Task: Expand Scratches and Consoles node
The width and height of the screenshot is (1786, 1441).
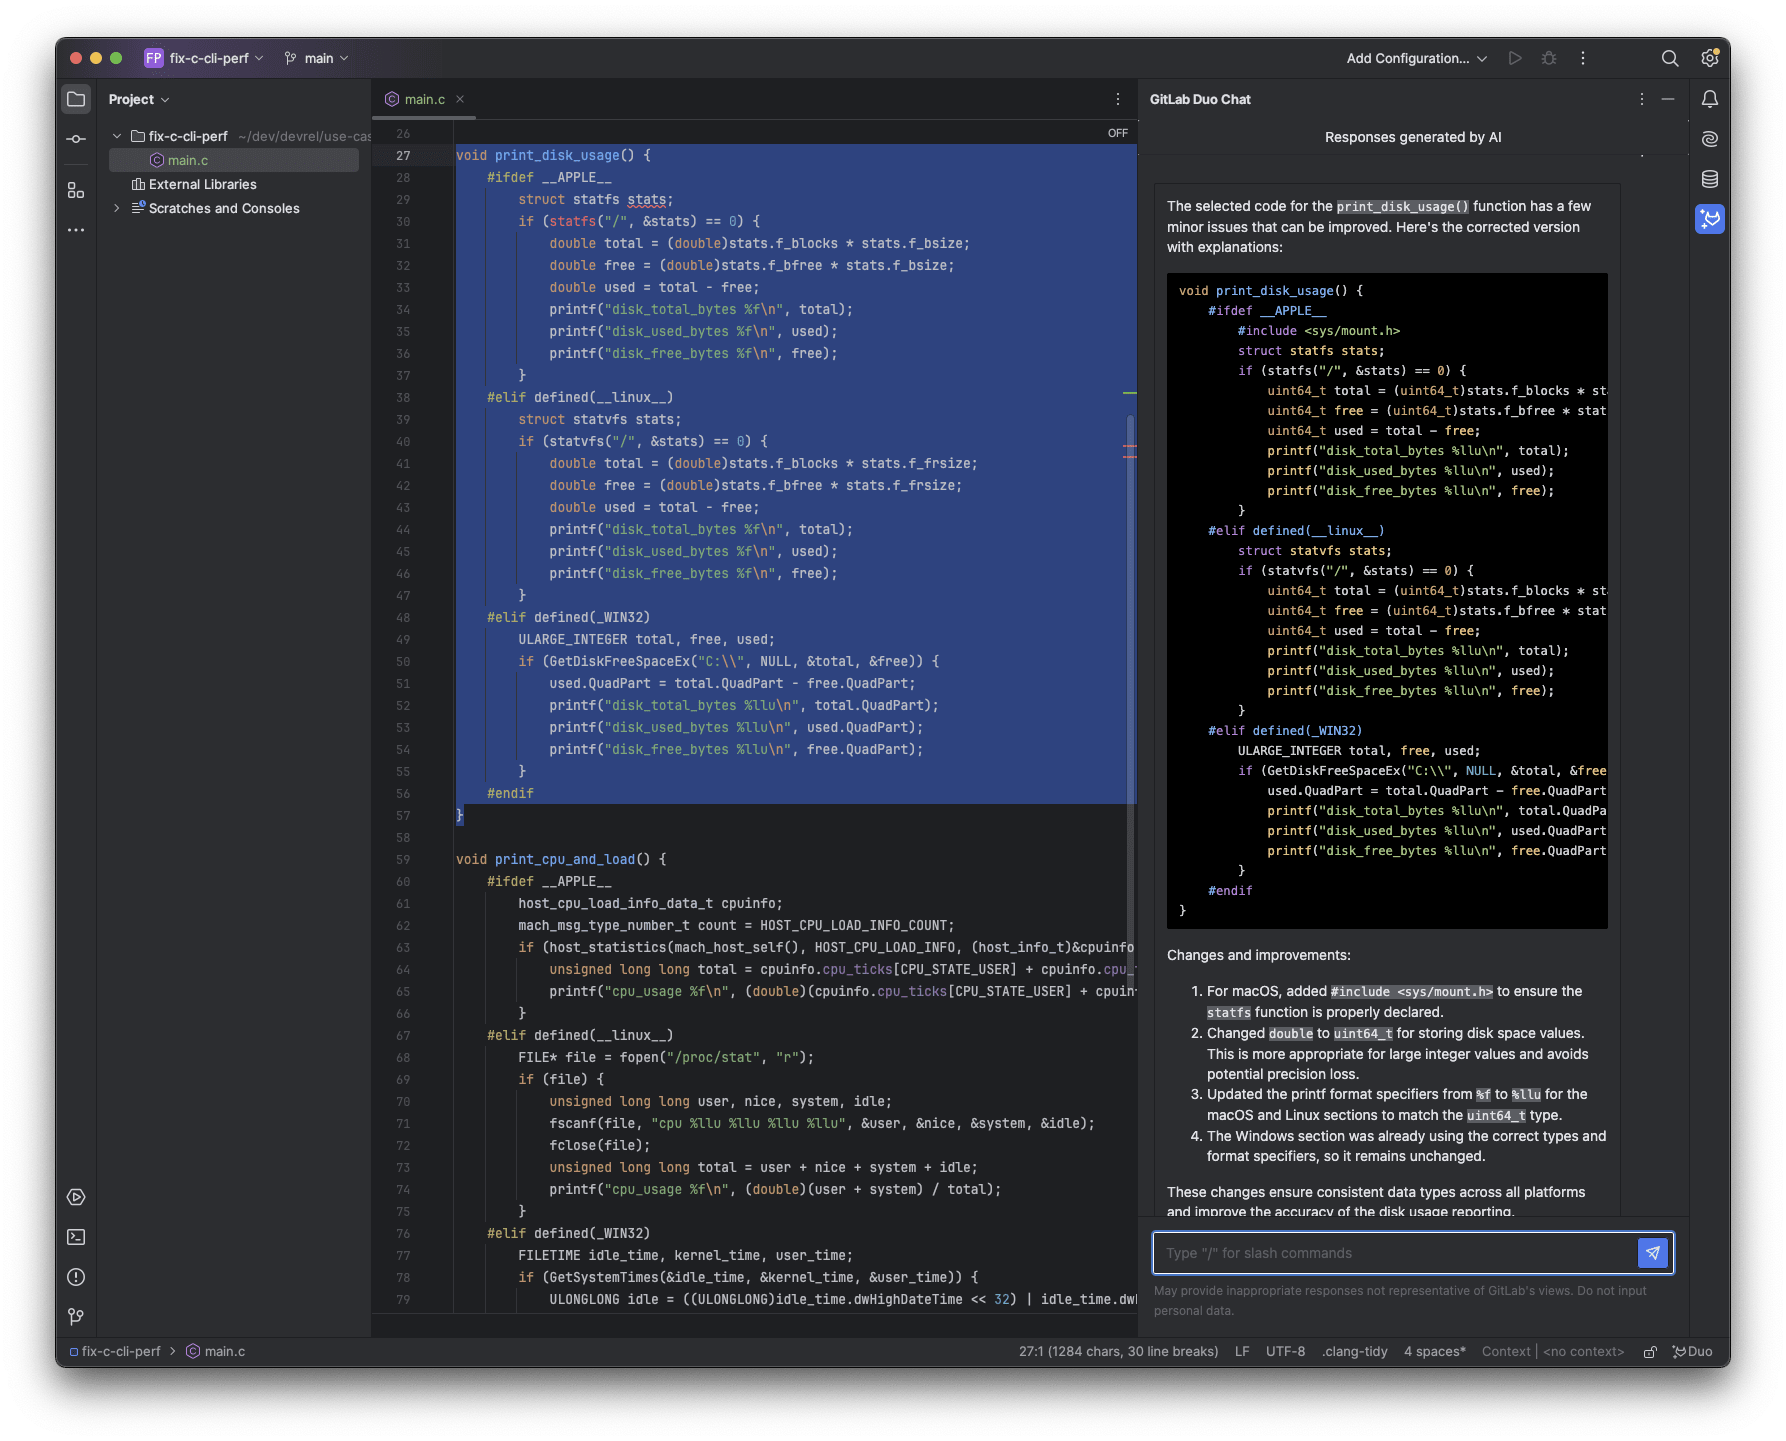Action: [x=117, y=208]
